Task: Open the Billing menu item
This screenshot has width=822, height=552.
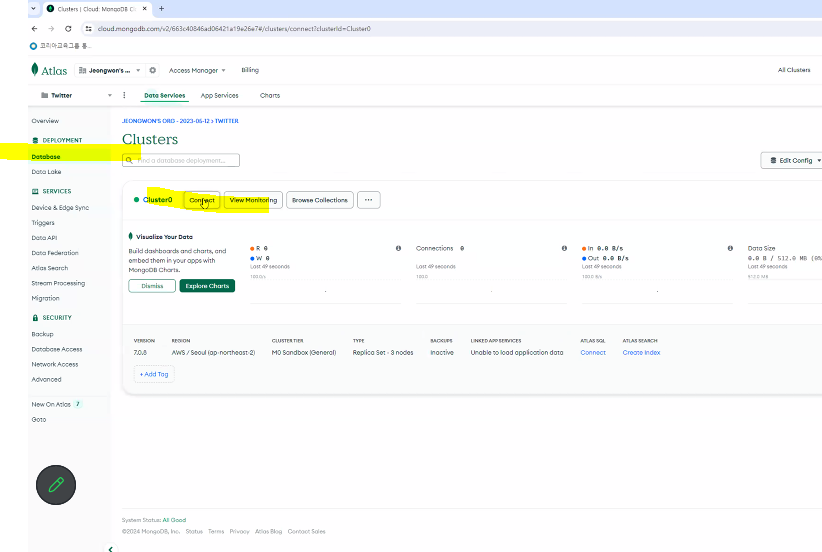Action: 250,70
